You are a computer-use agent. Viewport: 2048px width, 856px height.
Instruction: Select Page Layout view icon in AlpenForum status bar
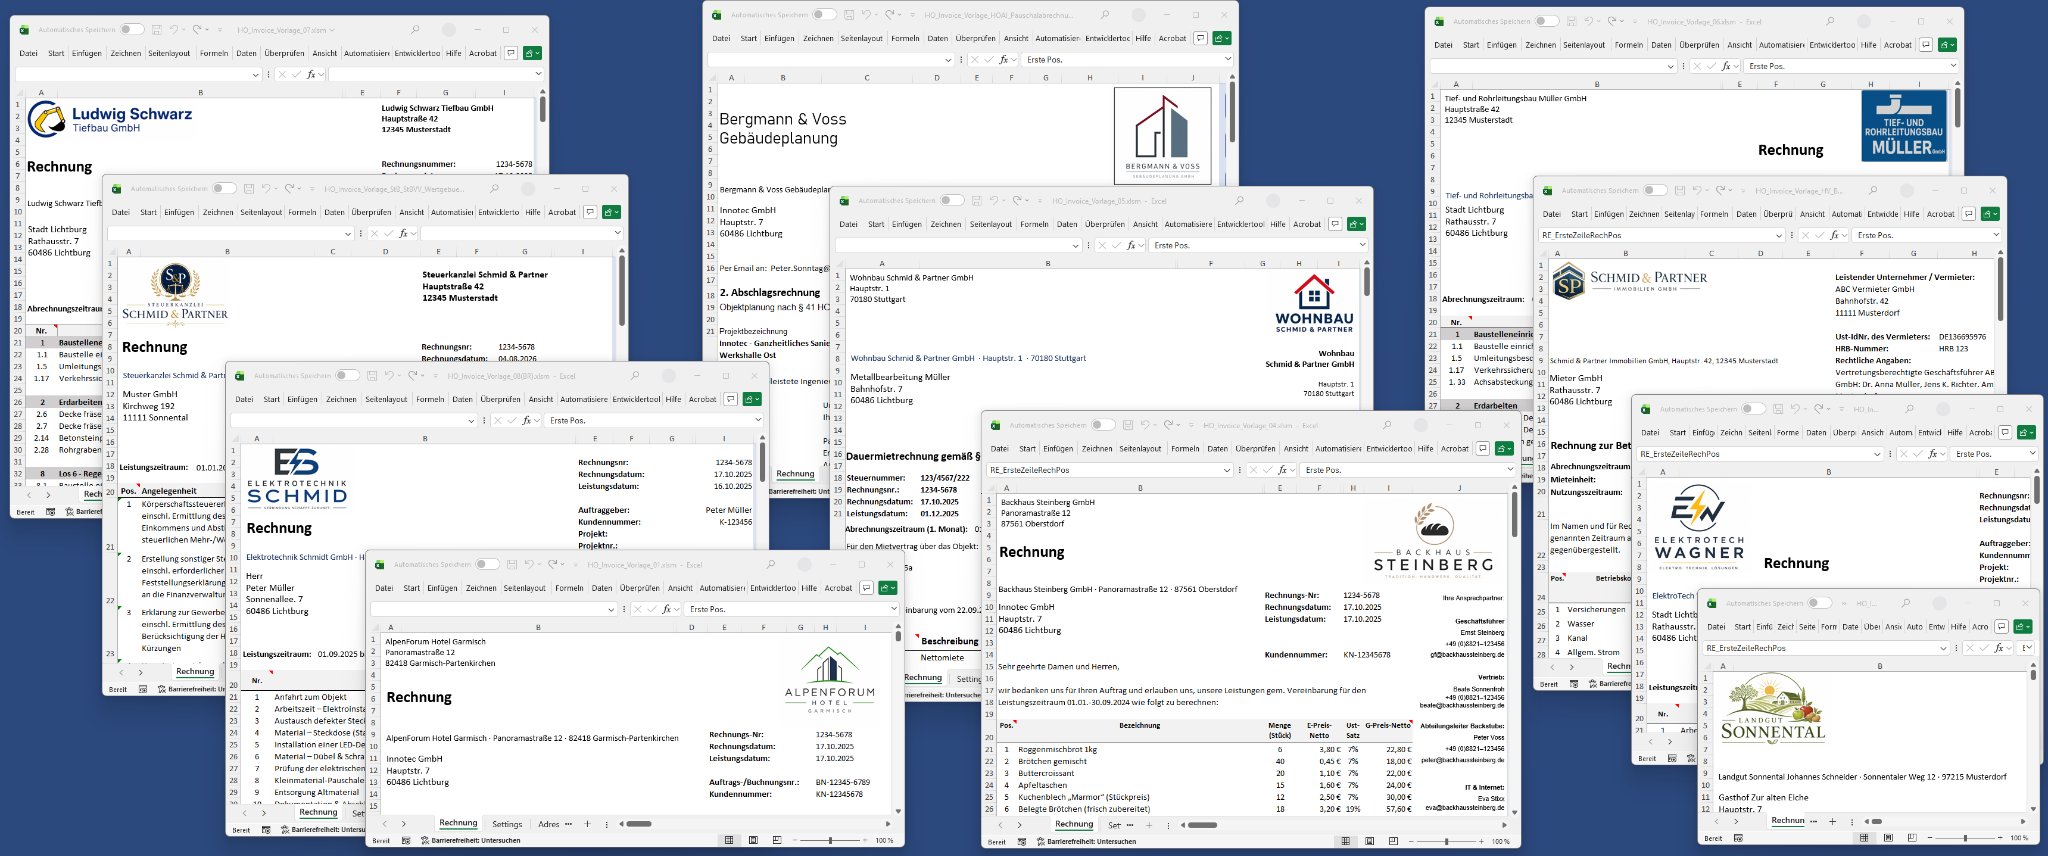(753, 840)
